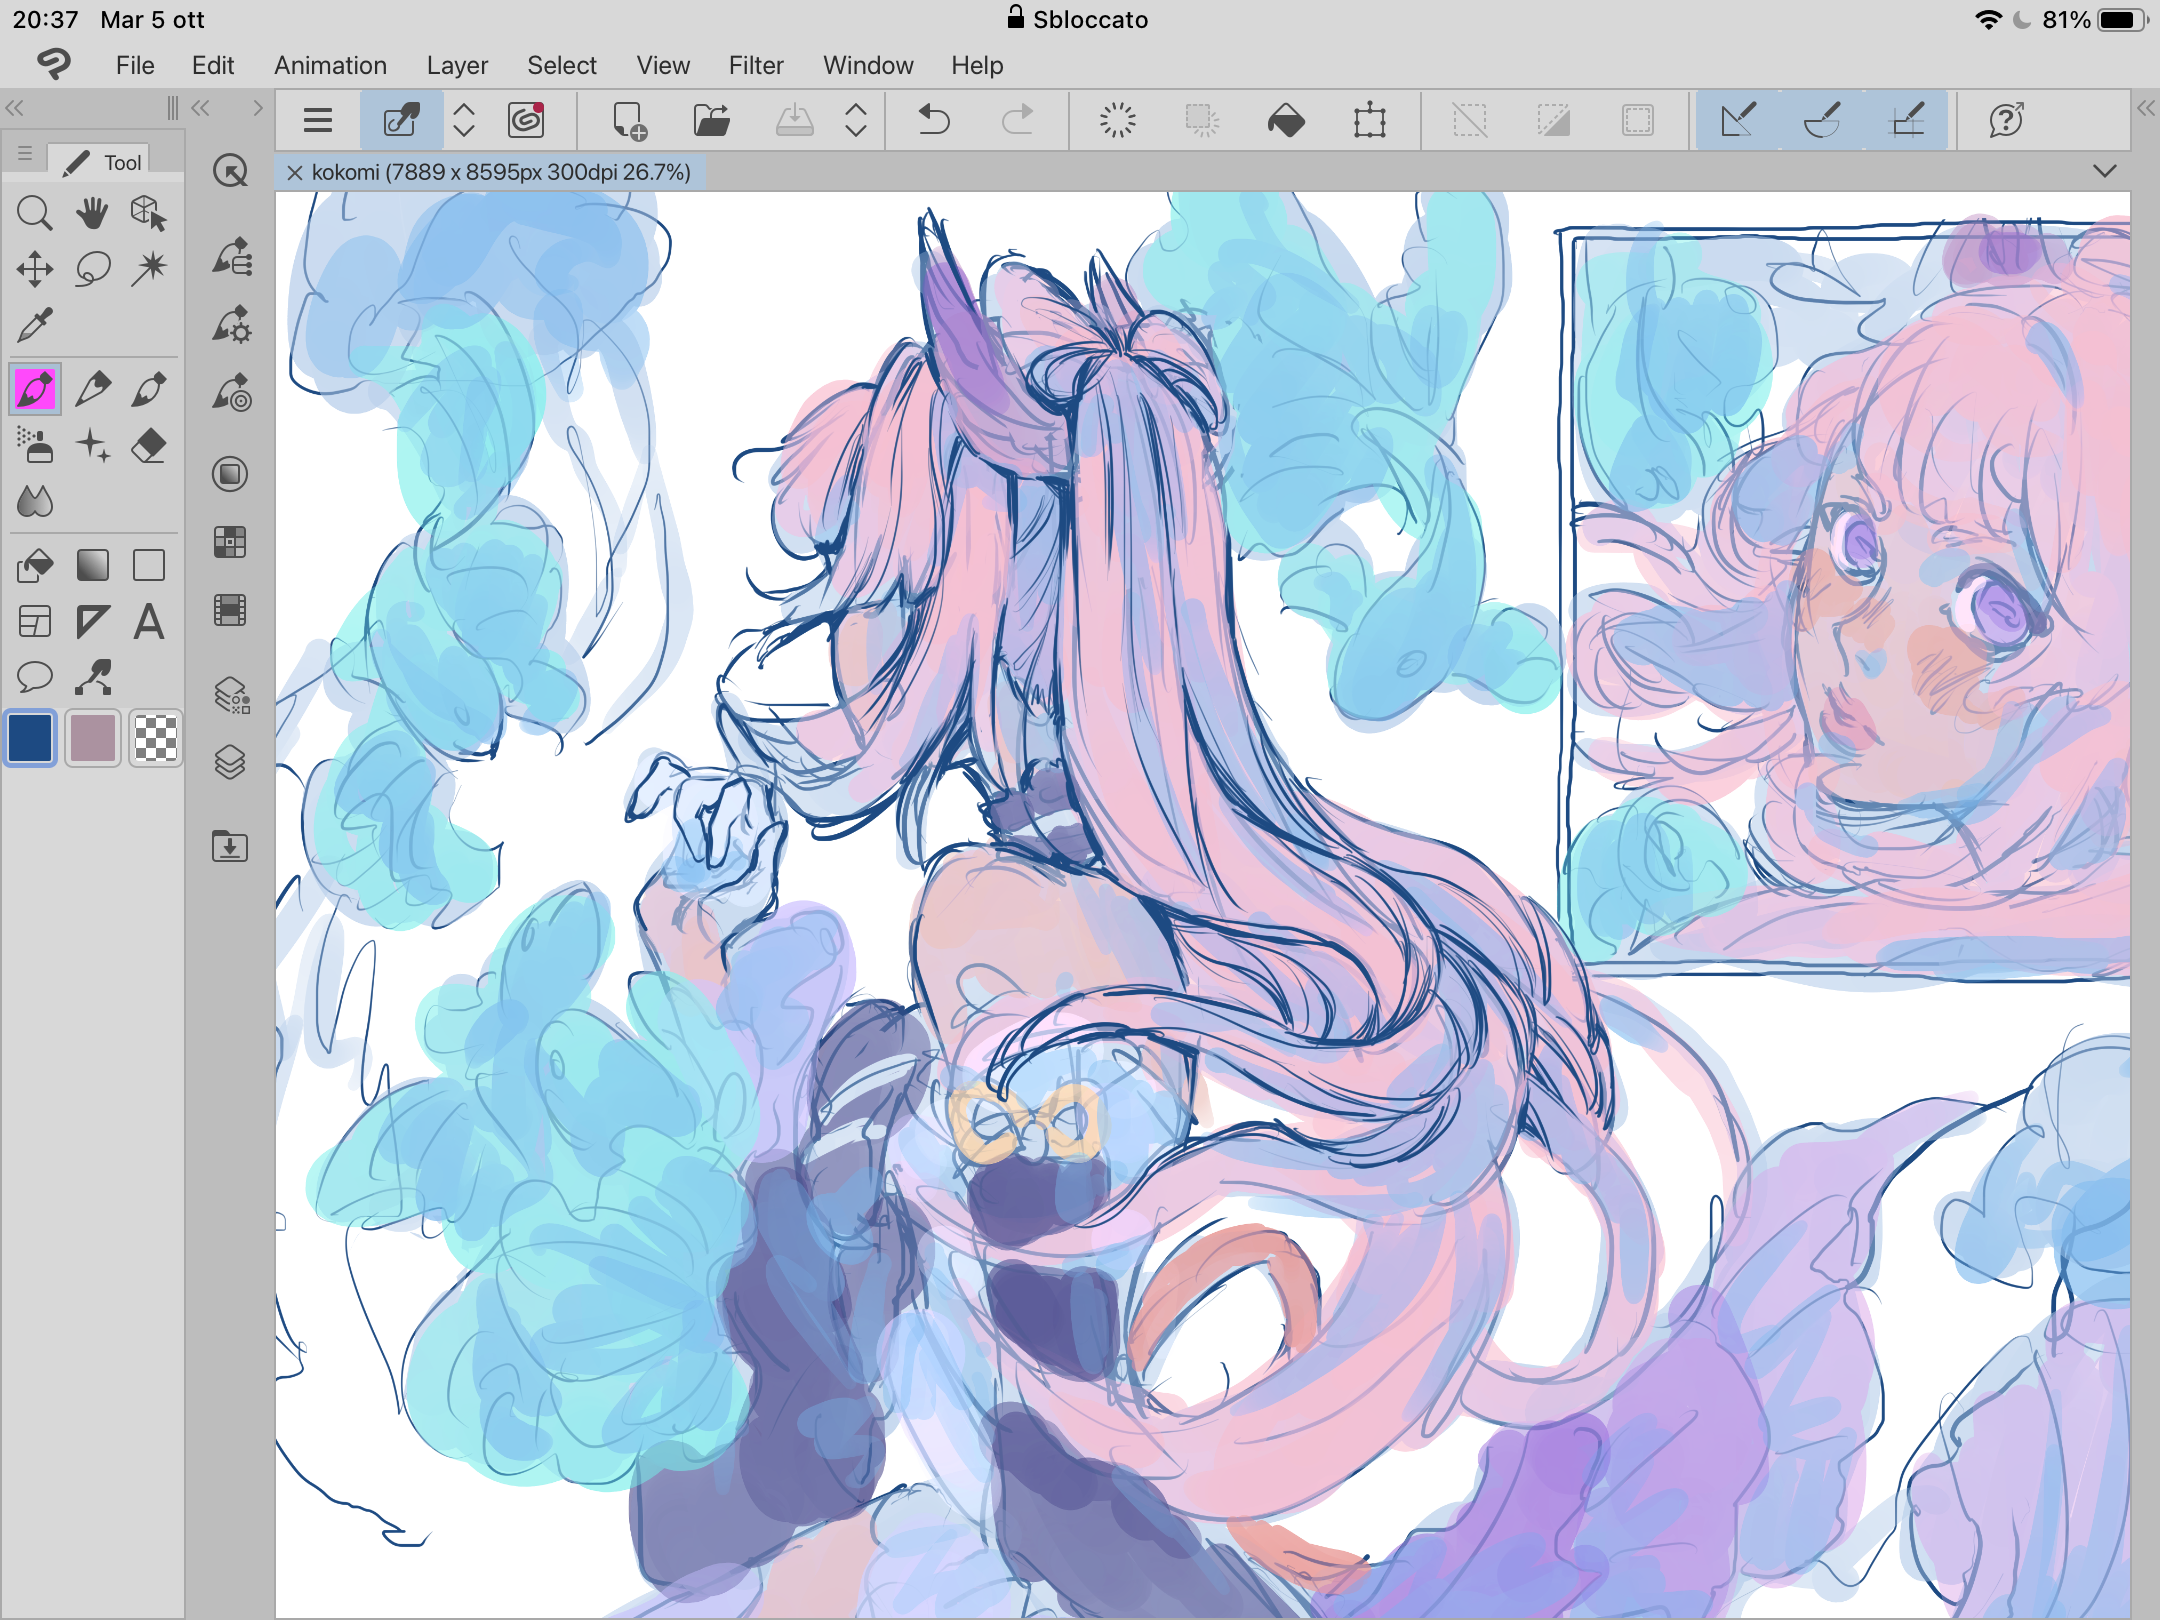Open the Clip Studio launcher swirl button
Viewport: 2160px width, 1620px height.
pos(527,121)
